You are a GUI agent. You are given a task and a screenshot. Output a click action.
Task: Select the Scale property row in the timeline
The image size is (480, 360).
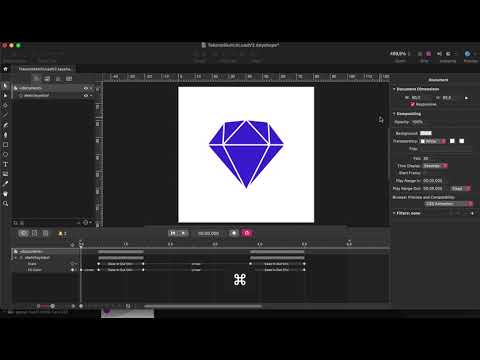coord(46,264)
